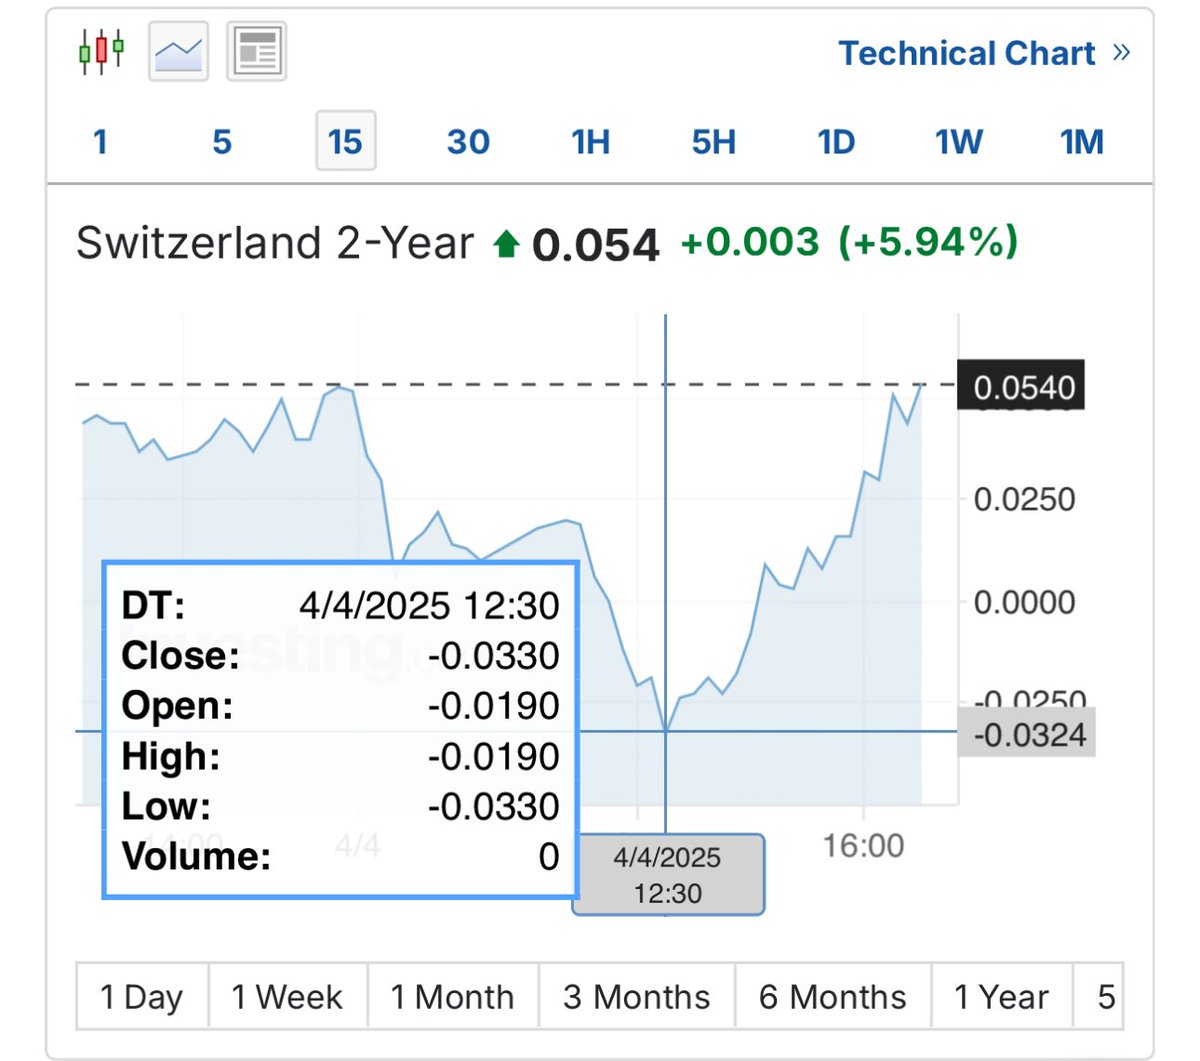Set chart range to 1 Month
This screenshot has height=1061, width=1200.
point(452,996)
